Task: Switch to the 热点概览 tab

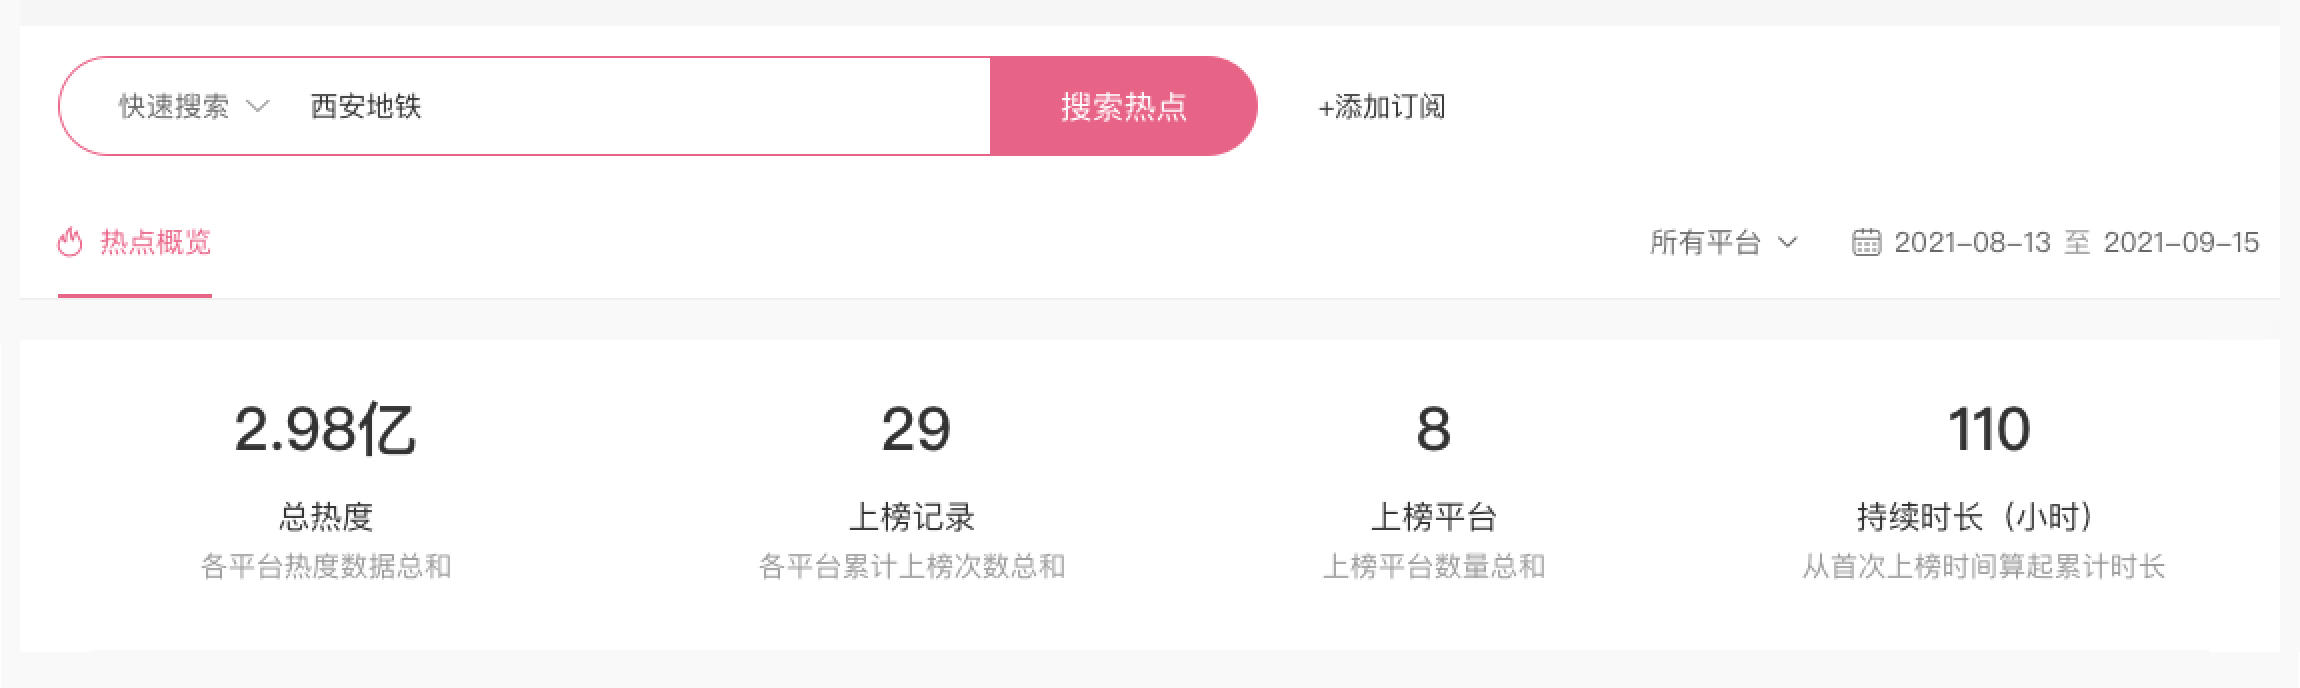Action: click(155, 243)
